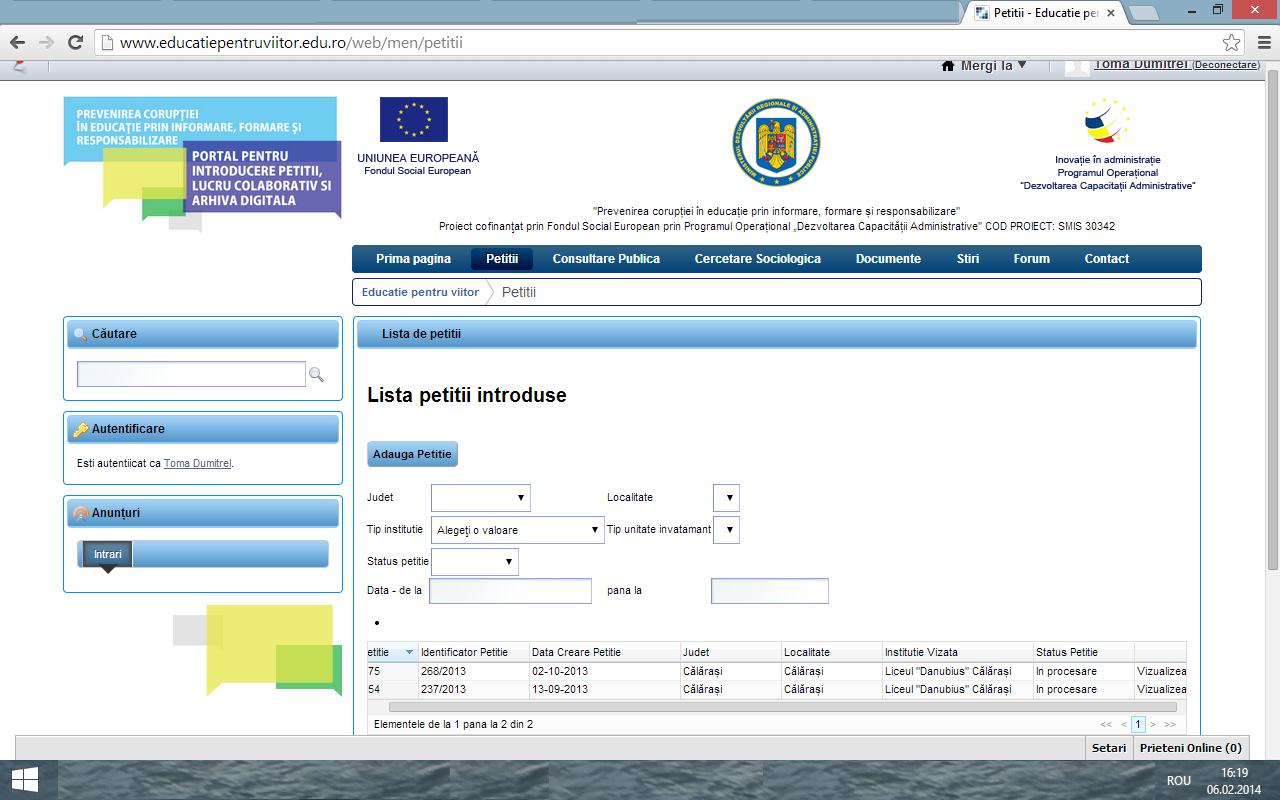
Task: Open the Consultare Publica menu item
Action: click(606, 259)
